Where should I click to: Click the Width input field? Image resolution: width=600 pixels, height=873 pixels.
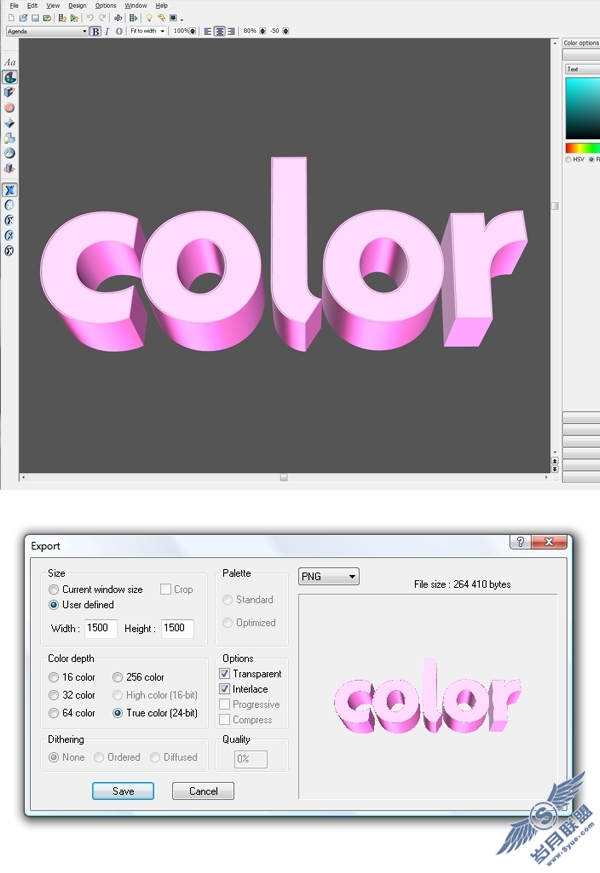tap(101, 628)
